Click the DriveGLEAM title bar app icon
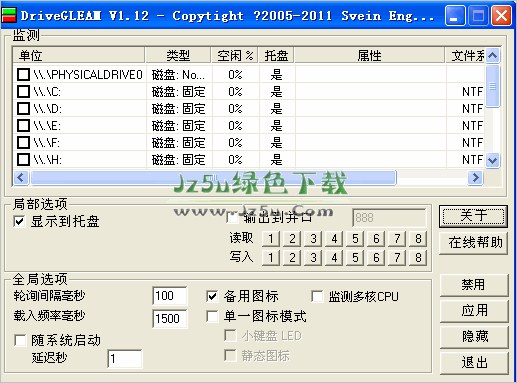The width and height of the screenshot is (517, 383). click(9, 15)
